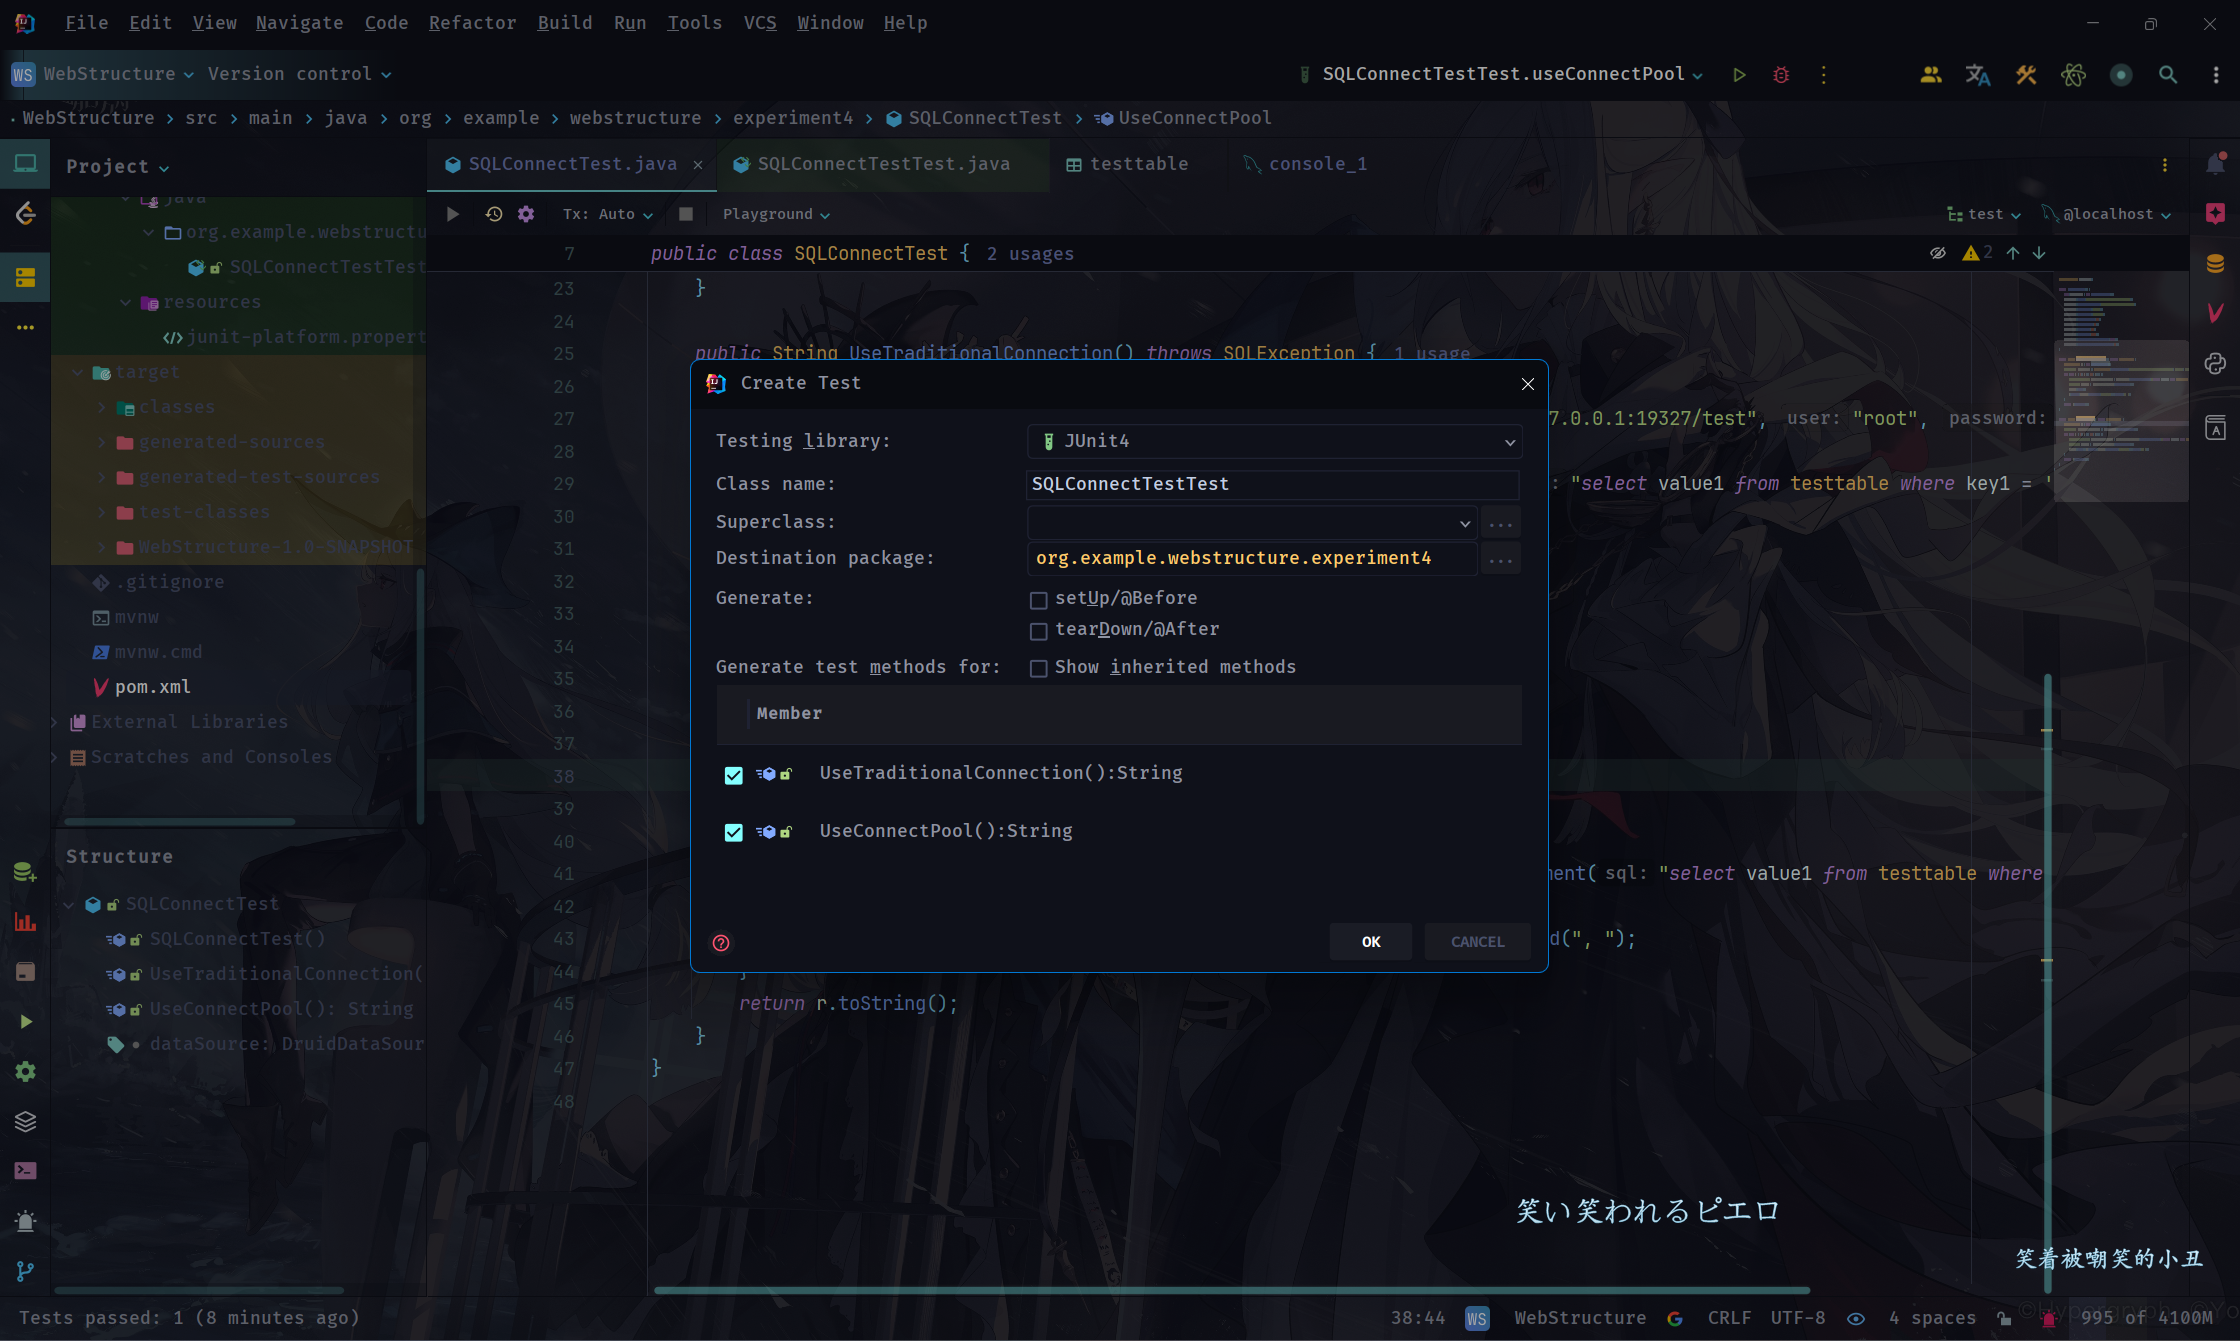2240x1341 pixels.
Task: Open the query history clock icon
Action: click(x=494, y=214)
